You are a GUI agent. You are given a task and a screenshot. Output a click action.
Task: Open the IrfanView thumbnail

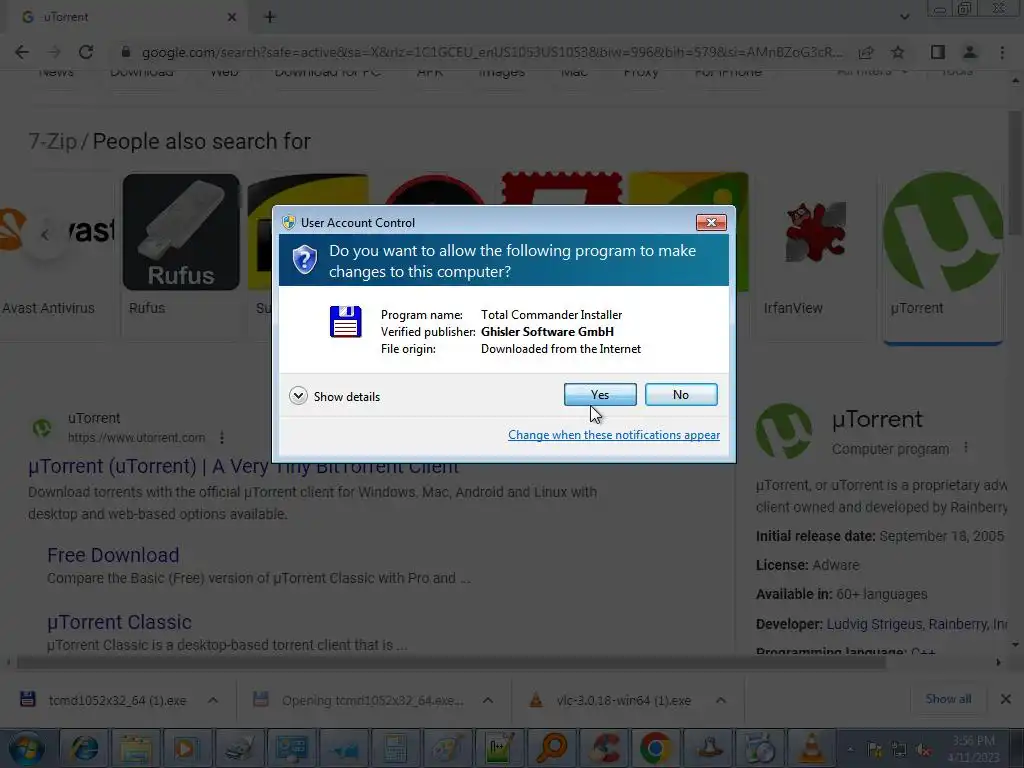[x=816, y=231]
